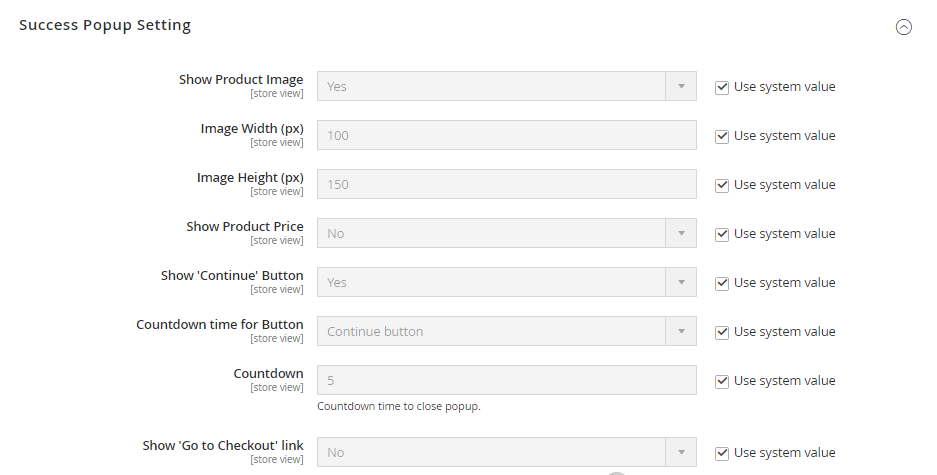Click the Image Width (px) input field
The height and width of the screenshot is (475, 937).
click(506, 136)
